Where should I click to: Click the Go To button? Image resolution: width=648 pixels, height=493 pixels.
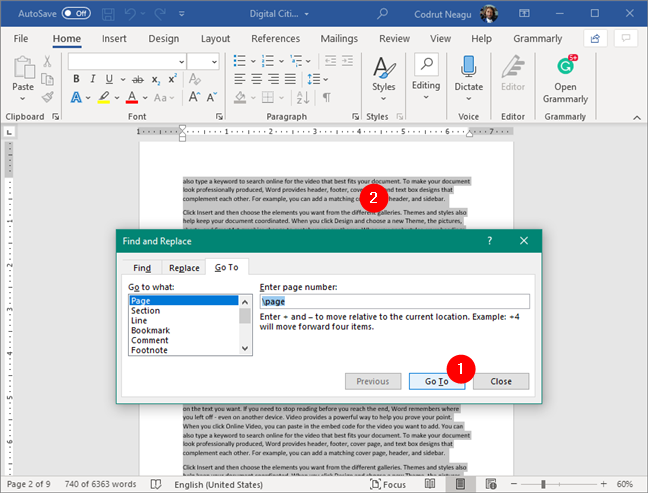pyautogui.click(x=437, y=381)
